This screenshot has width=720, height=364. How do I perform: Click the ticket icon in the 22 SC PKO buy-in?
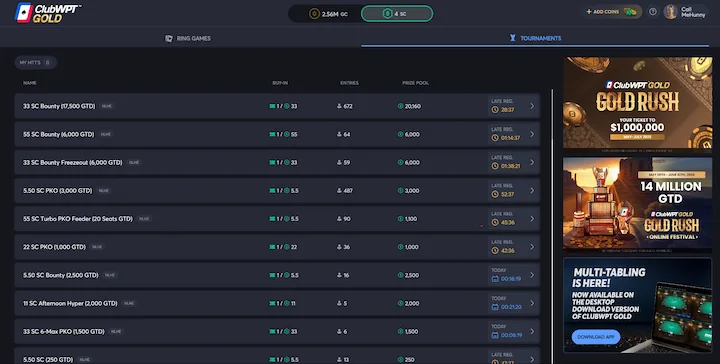[x=272, y=247]
